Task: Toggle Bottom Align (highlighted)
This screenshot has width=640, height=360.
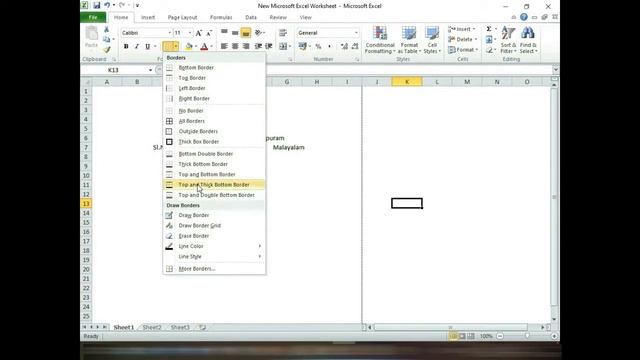Action: point(246,33)
